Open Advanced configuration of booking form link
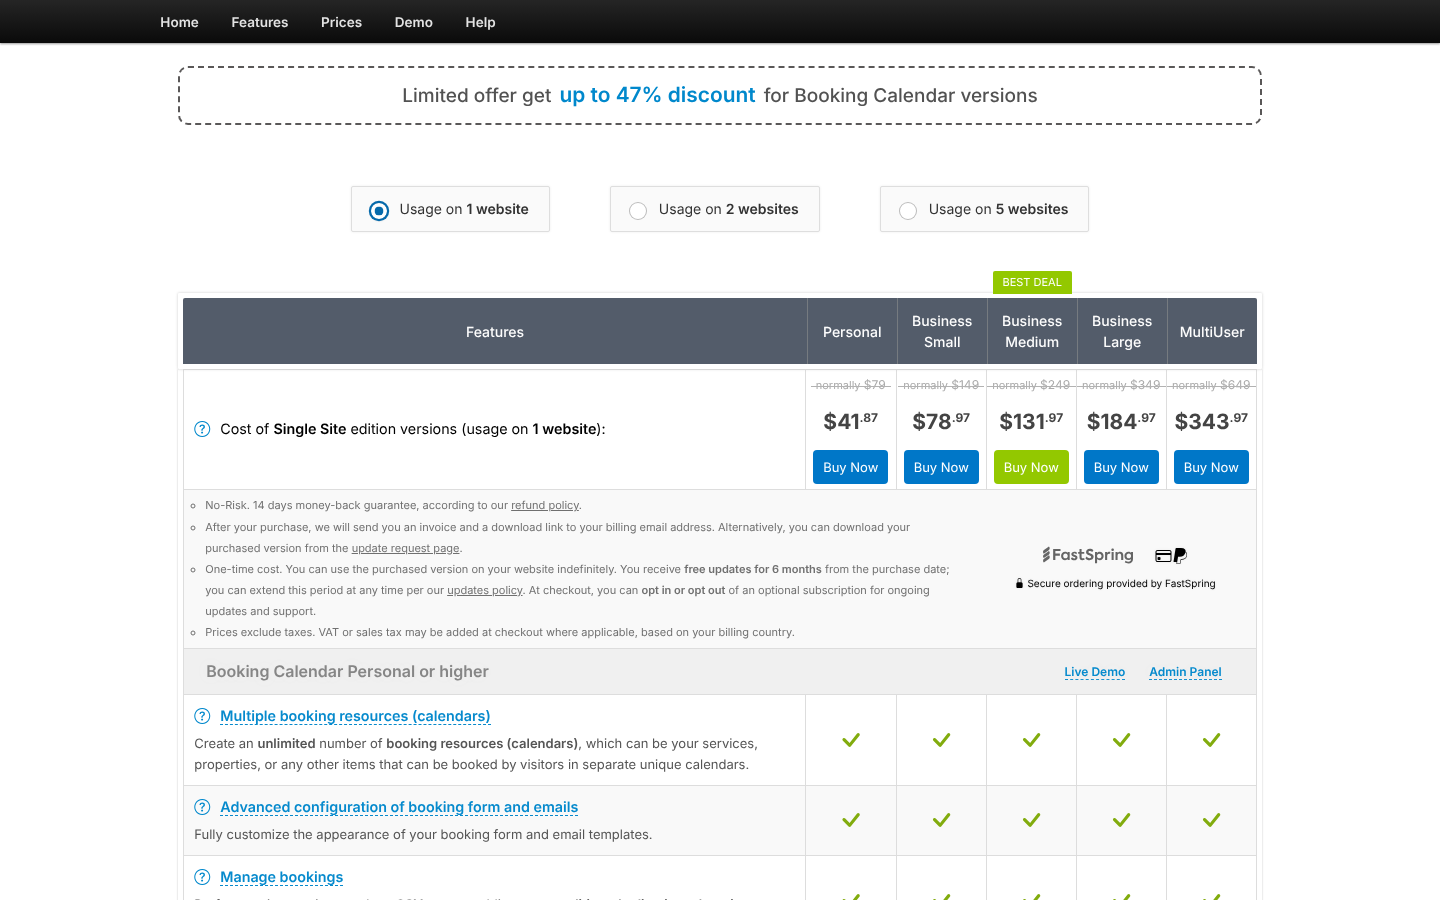The image size is (1440, 900). point(399,807)
